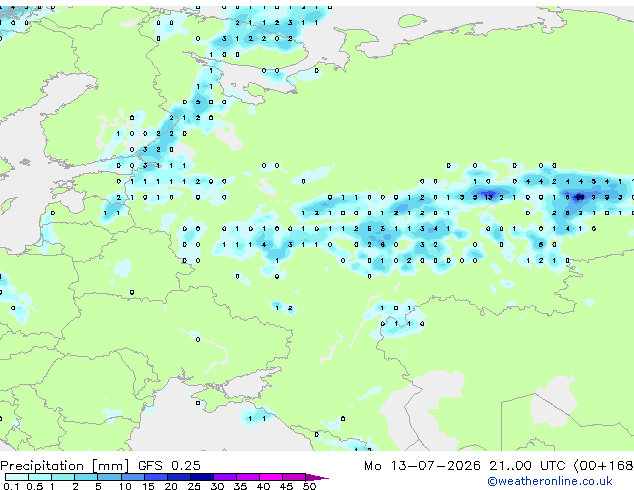Click the '45' legend scale label
634x490 pixels.
[286, 486]
